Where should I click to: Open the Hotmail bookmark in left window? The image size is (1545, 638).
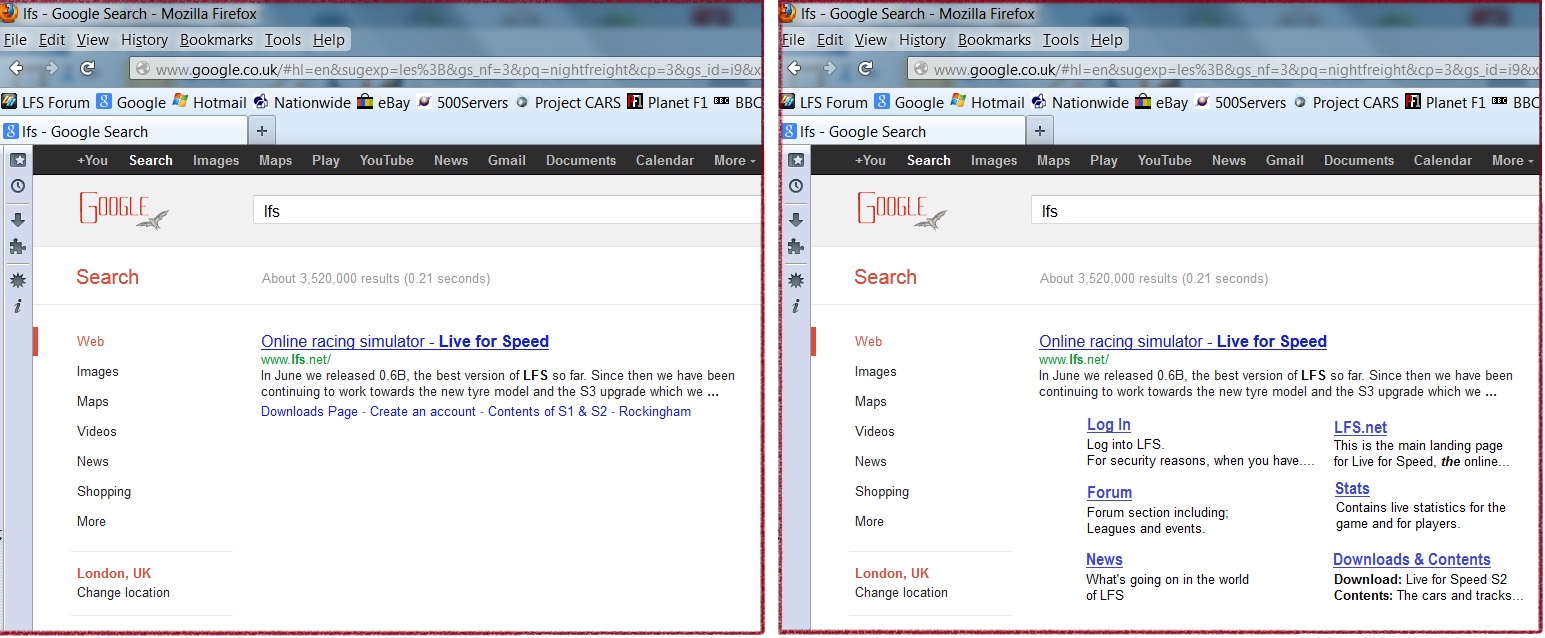(209, 102)
